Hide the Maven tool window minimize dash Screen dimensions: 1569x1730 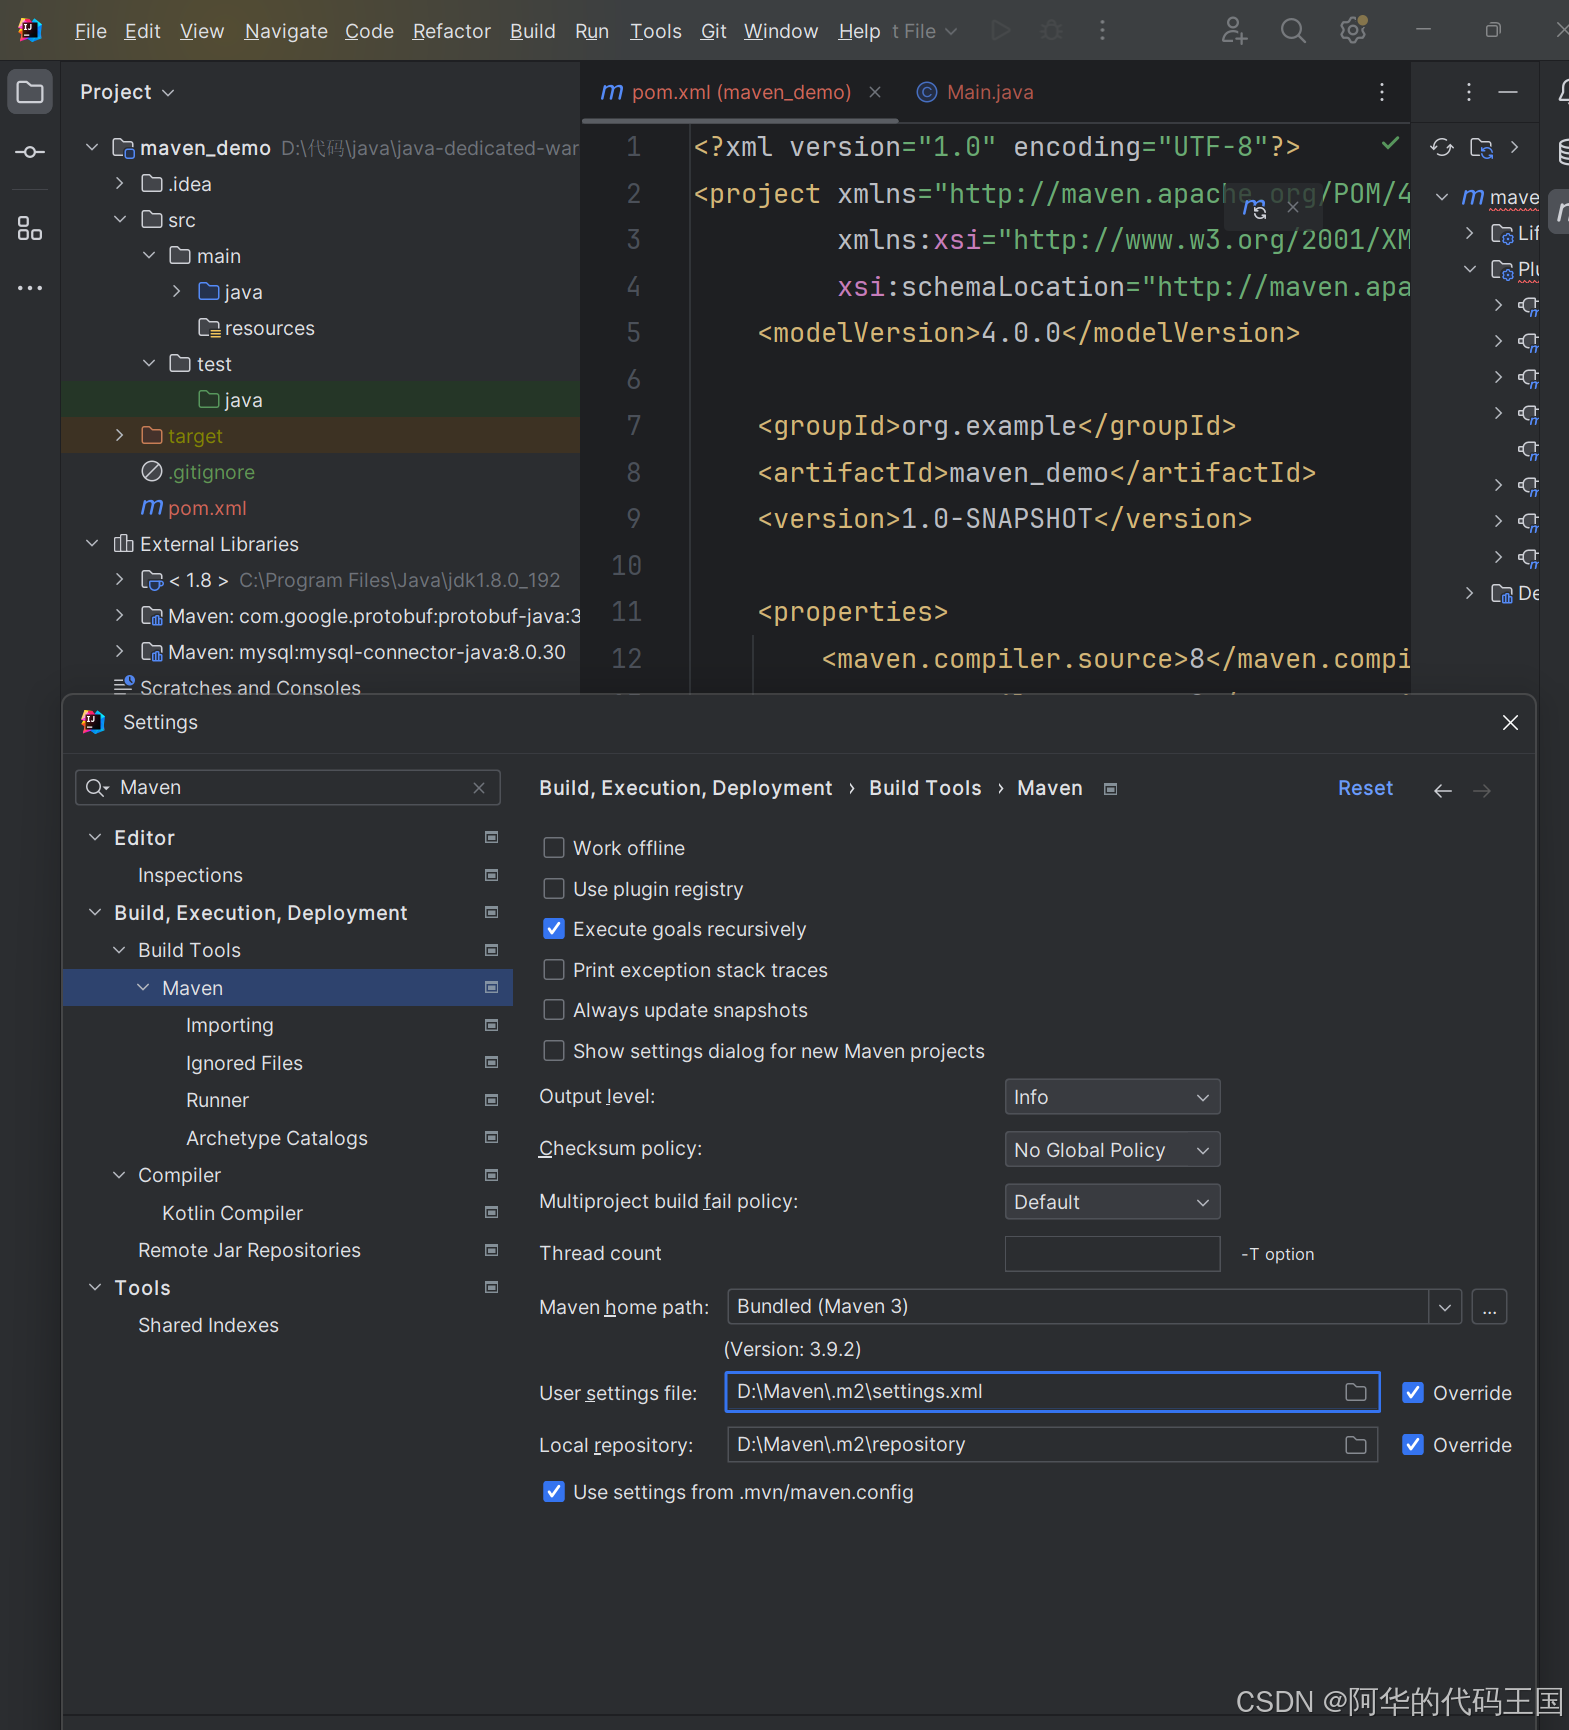tap(1508, 92)
